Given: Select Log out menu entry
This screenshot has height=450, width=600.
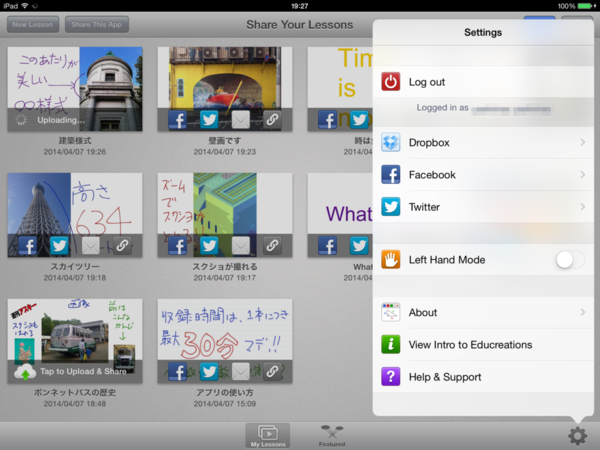Looking at the screenshot, I should tap(483, 82).
